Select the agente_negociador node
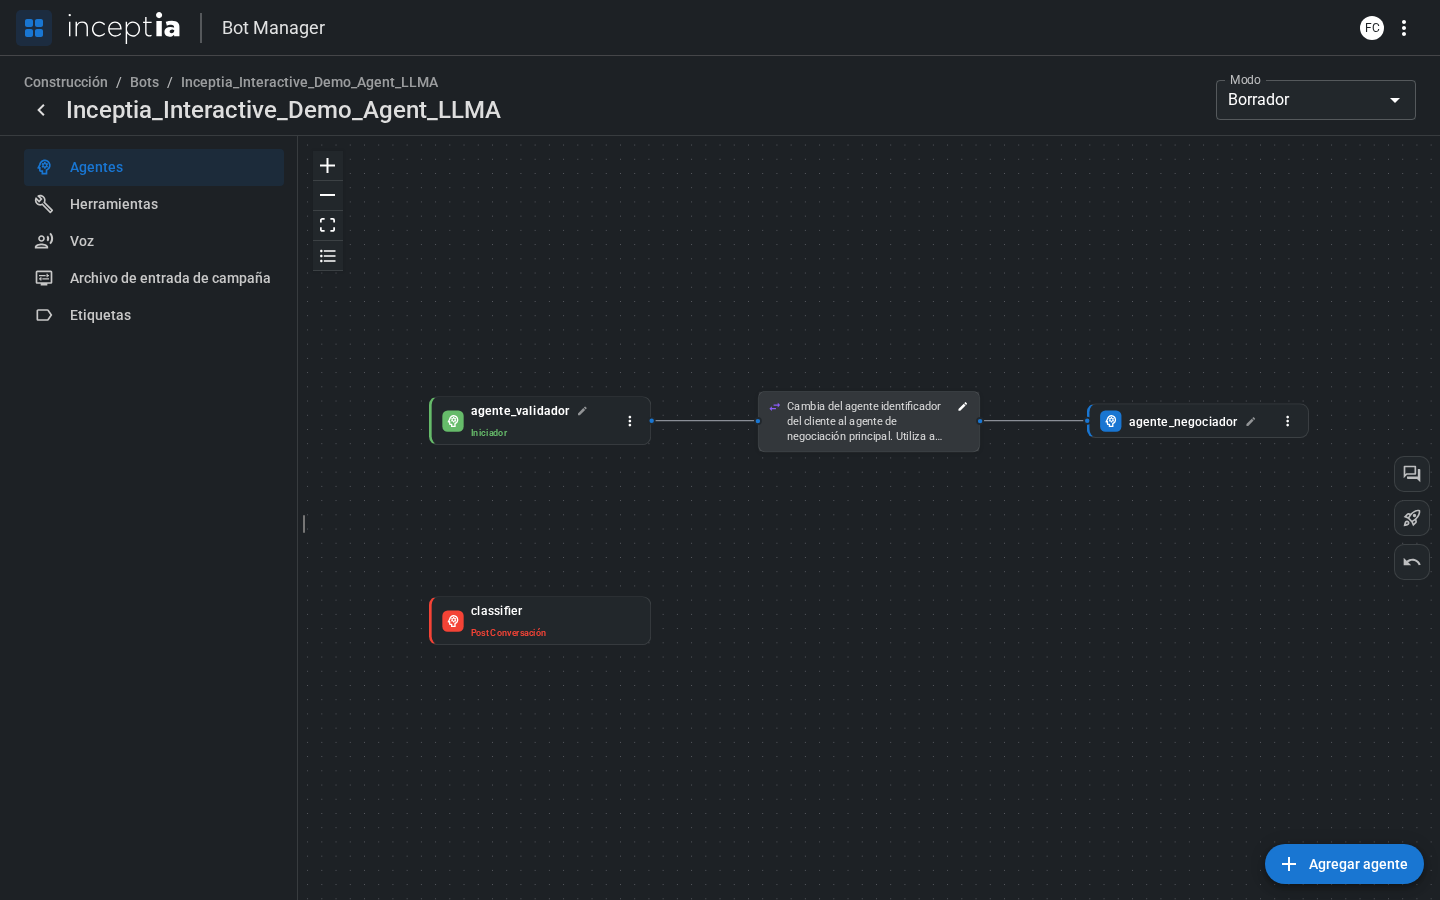The width and height of the screenshot is (1440, 900). coord(1198,421)
